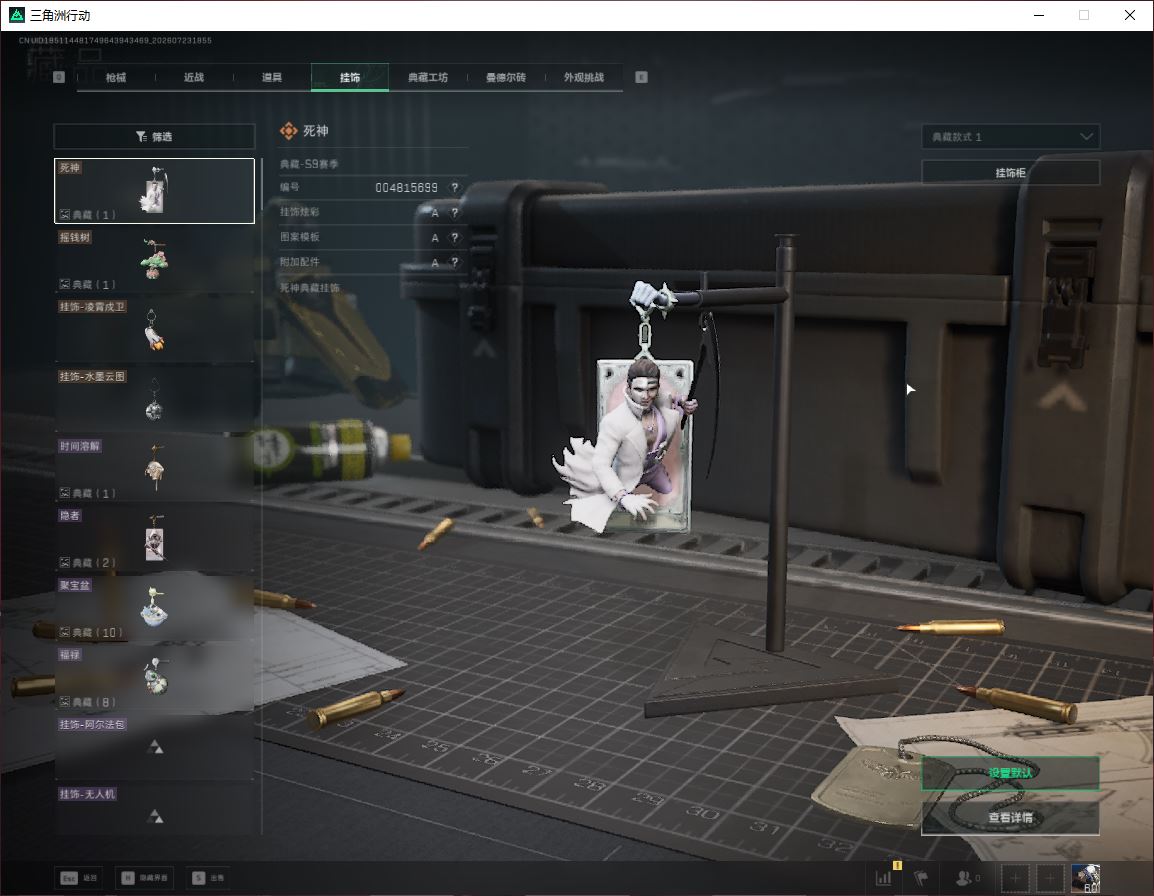Screen dimensions: 1154x896
Task: Pick the 福禄 charm item
Action: click(x=155, y=678)
